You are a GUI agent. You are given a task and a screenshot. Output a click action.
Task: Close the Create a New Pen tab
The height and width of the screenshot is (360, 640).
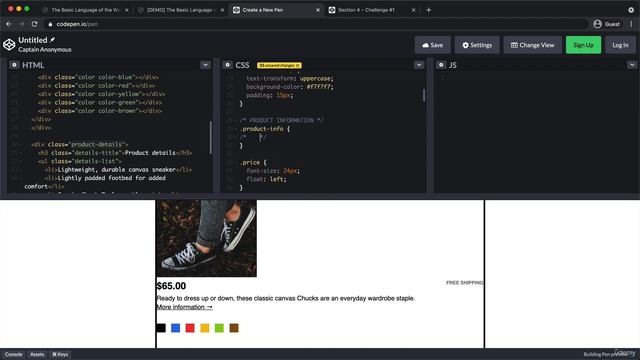[x=318, y=10]
